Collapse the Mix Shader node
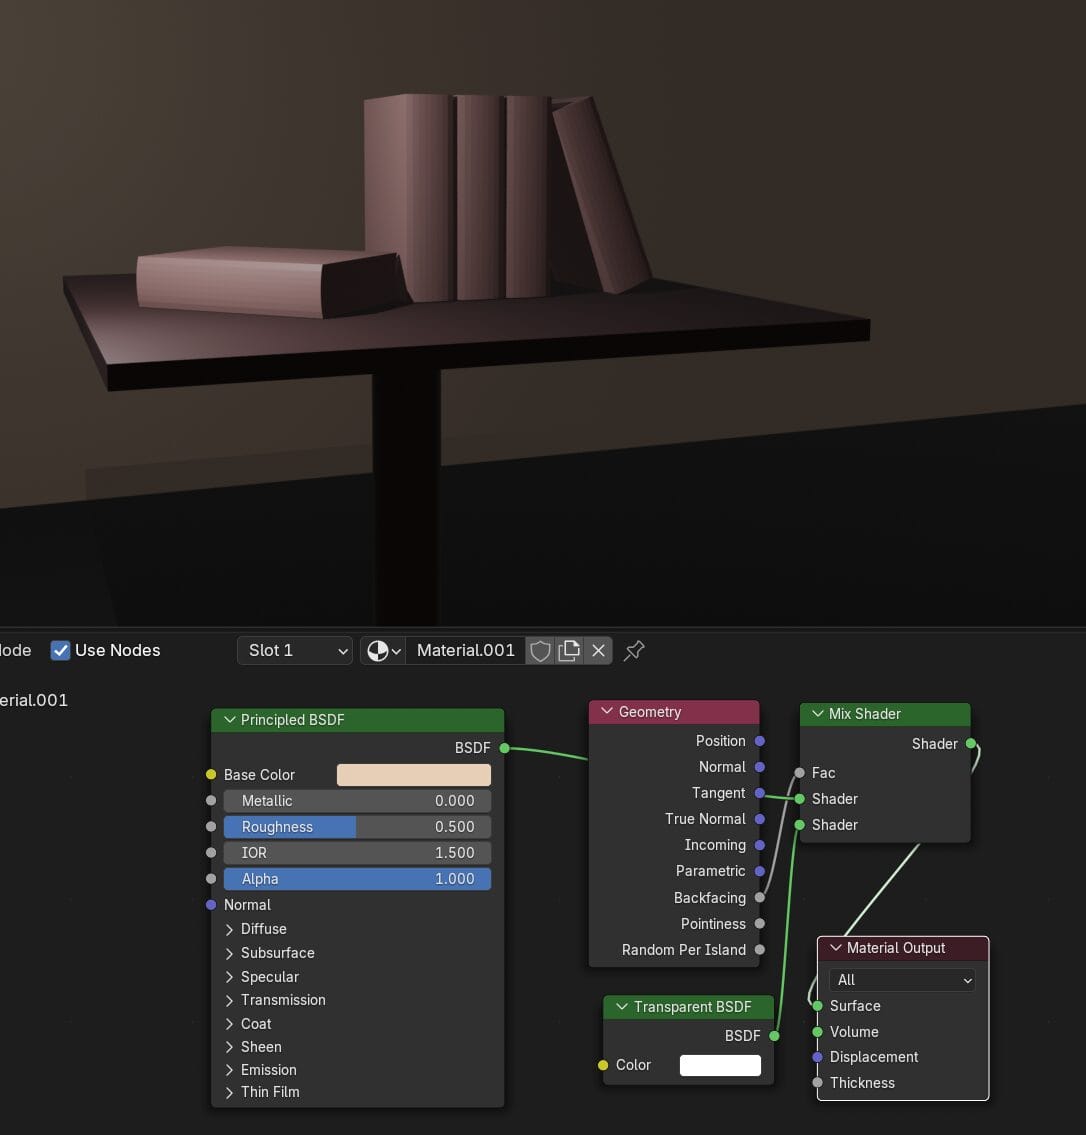The height and width of the screenshot is (1135, 1086). 818,714
